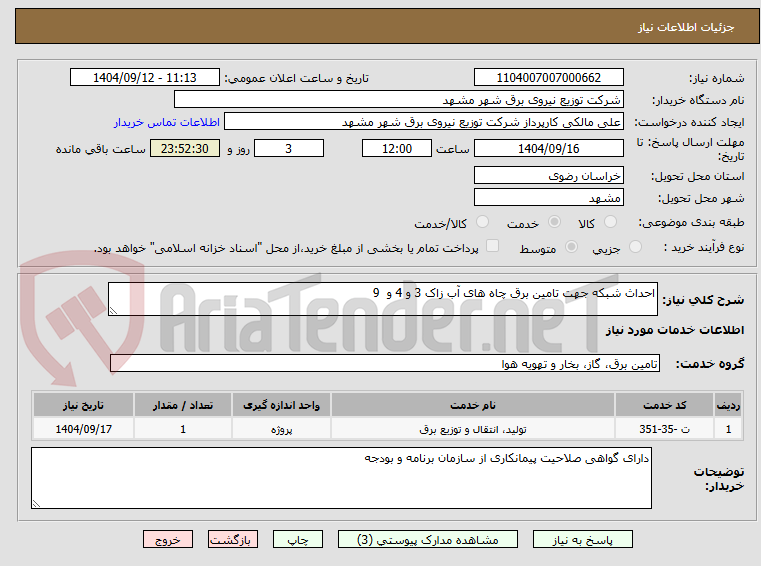Click the بازگشت back button

tap(232, 539)
